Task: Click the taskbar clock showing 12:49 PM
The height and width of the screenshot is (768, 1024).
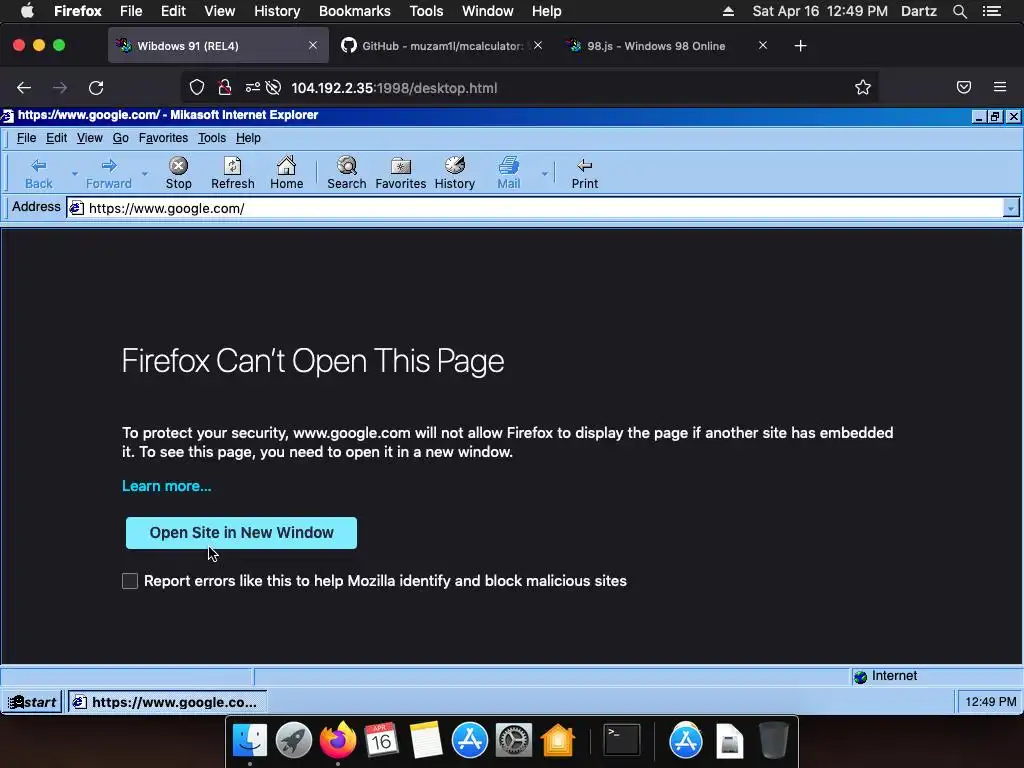Action: tap(990, 702)
